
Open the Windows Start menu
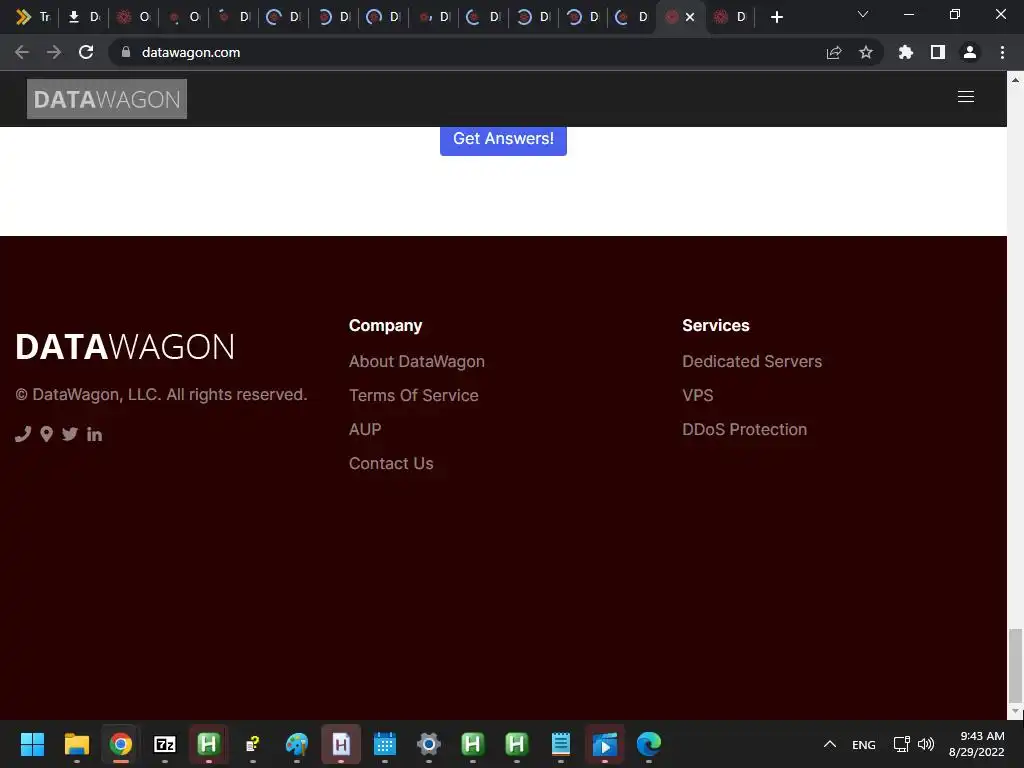click(x=32, y=744)
